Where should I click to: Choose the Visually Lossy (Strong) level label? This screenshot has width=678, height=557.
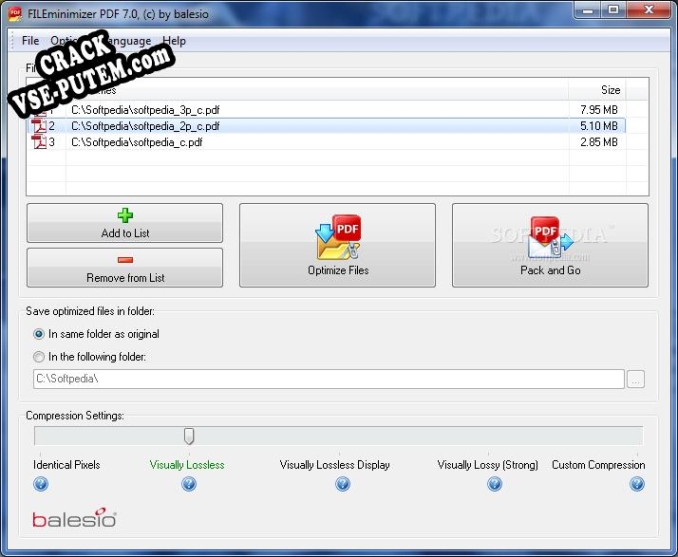pyautogui.click(x=488, y=465)
